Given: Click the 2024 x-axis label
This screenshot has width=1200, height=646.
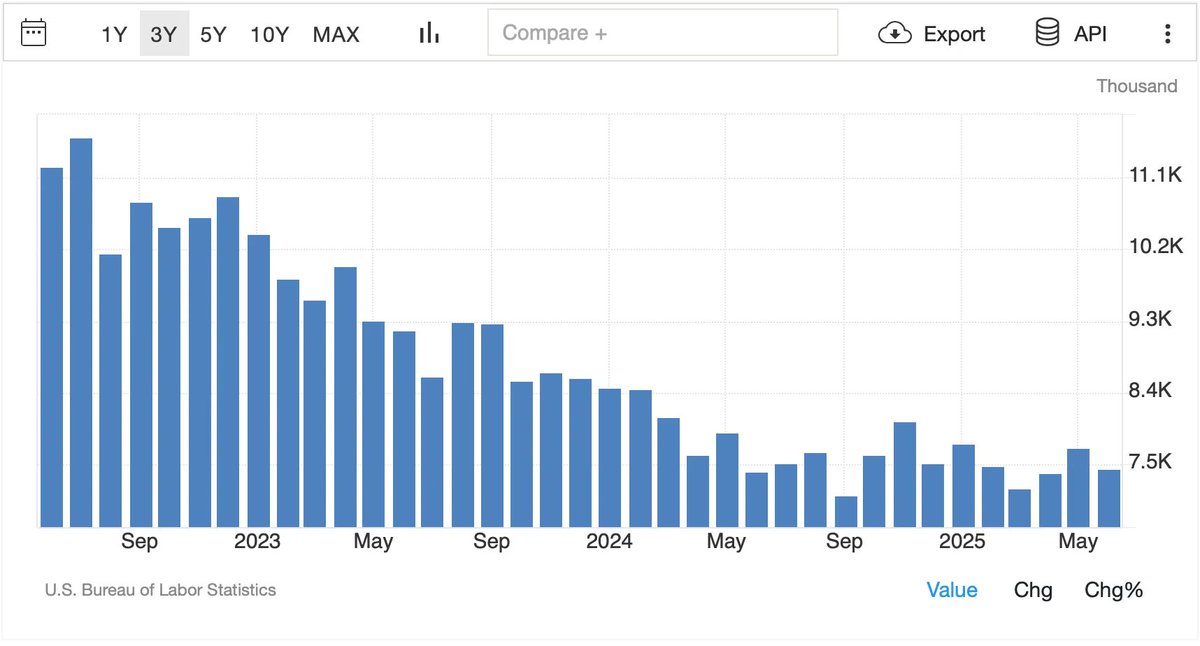Looking at the screenshot, I should coord(609,541).
